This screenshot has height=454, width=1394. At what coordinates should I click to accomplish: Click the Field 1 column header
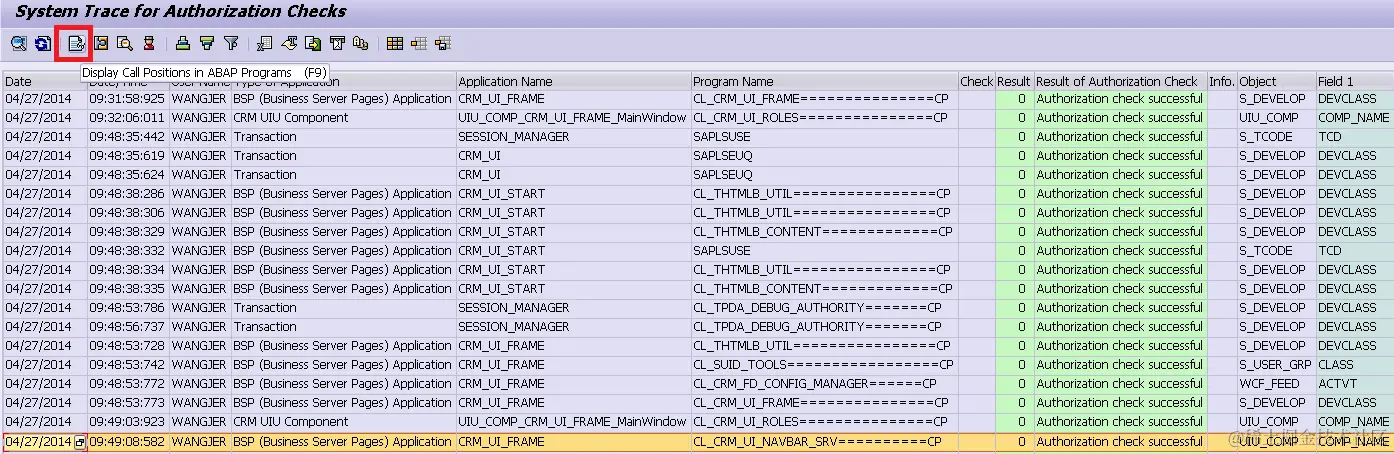(1354, 81)
